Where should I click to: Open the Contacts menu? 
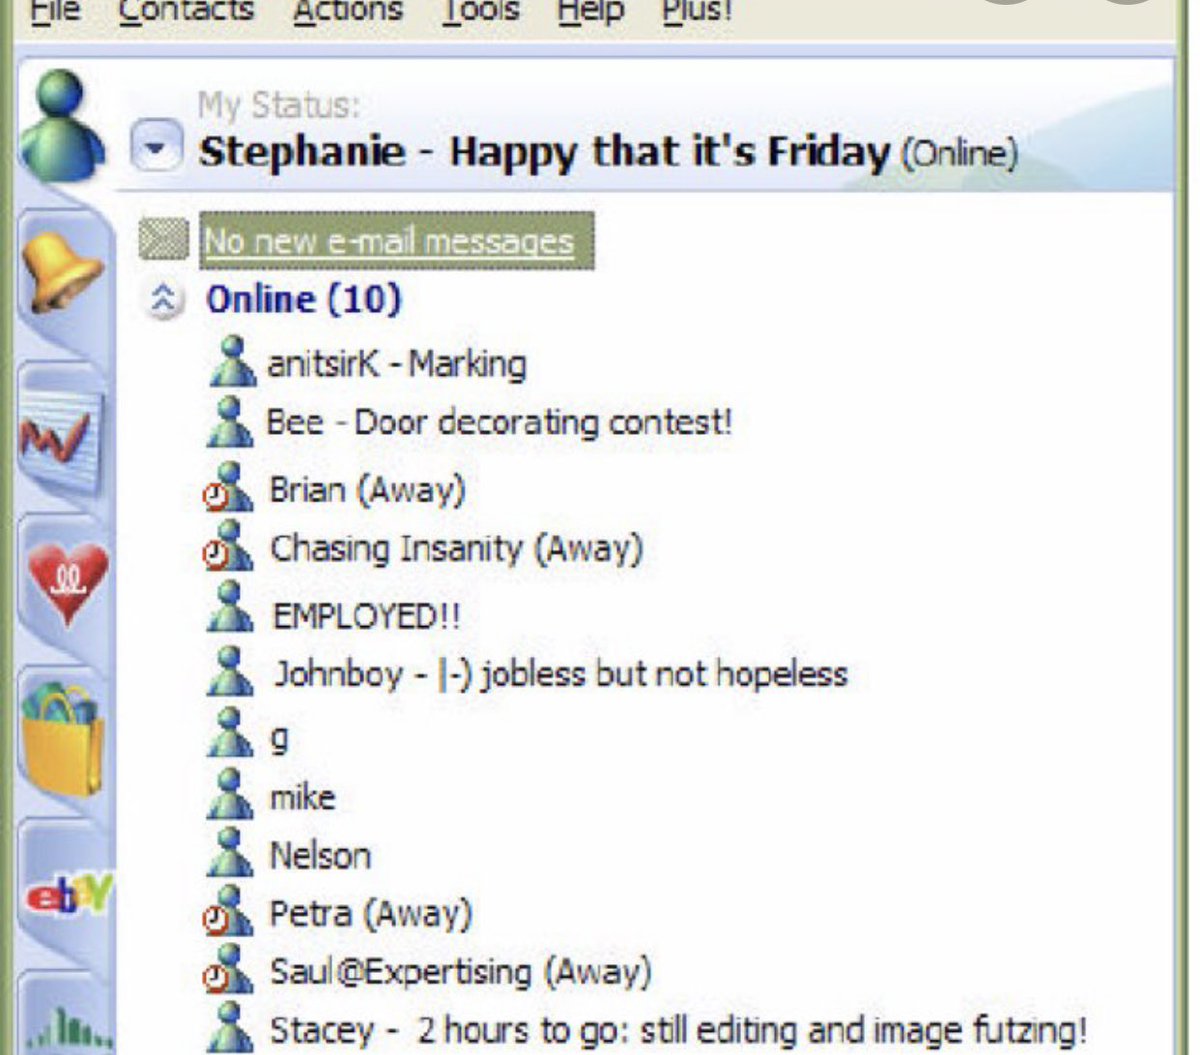tap(186, 10)
